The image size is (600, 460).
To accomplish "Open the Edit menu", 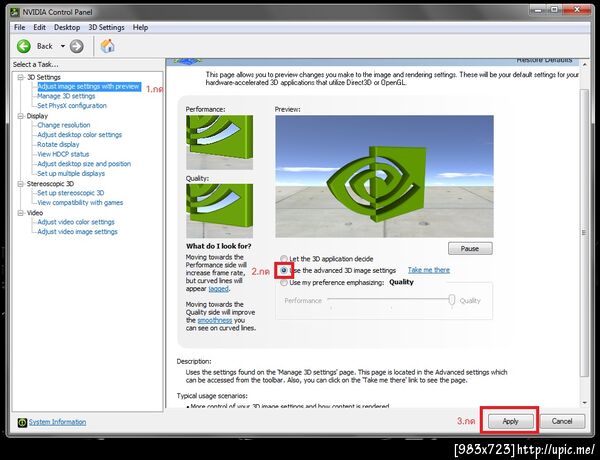I will pyautogui.click(x=39, y=28).
